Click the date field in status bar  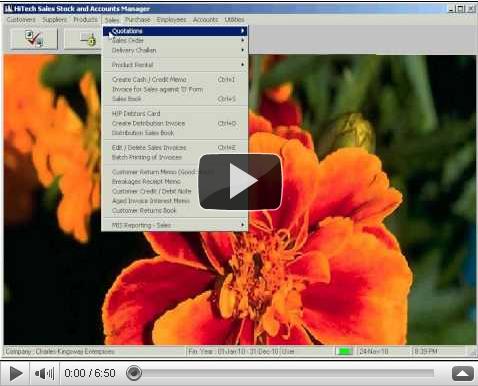[x=374, y=351]
